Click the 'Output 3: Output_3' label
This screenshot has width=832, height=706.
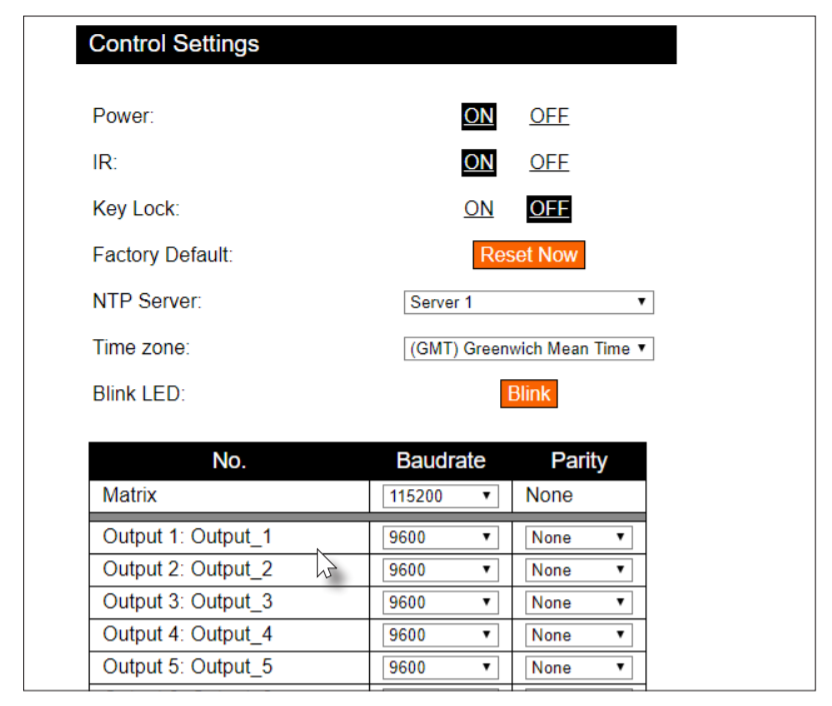pos(187,602)
